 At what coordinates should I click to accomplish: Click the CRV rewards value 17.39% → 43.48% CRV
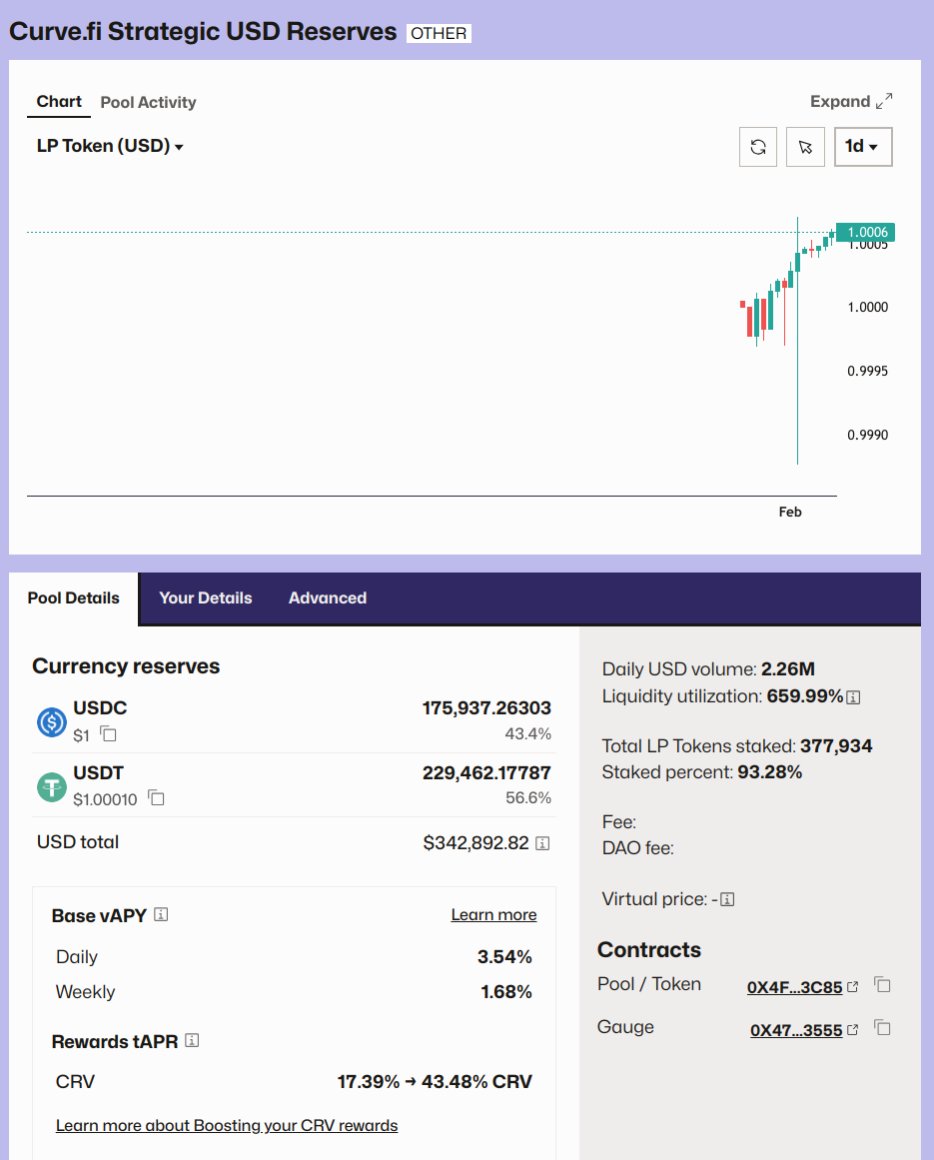pos(434,1082)
